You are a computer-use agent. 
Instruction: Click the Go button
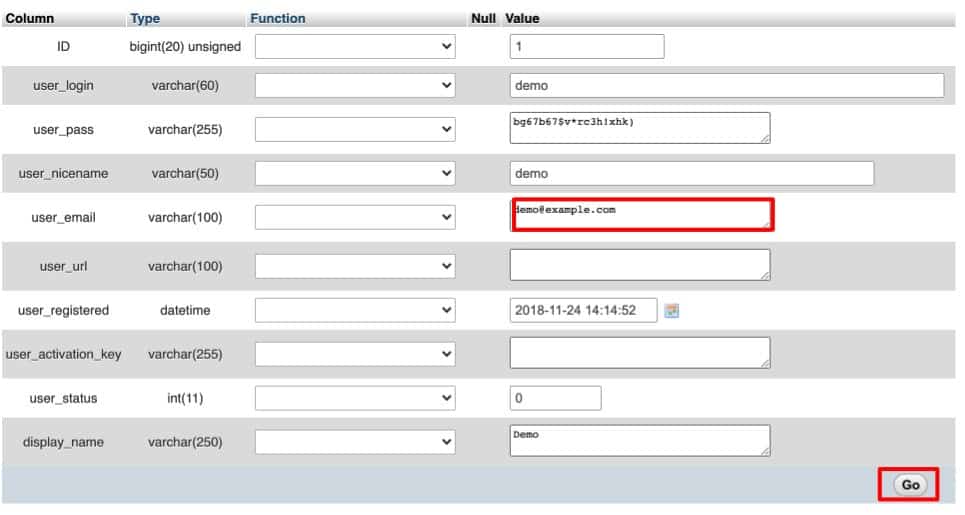point(910,485)
